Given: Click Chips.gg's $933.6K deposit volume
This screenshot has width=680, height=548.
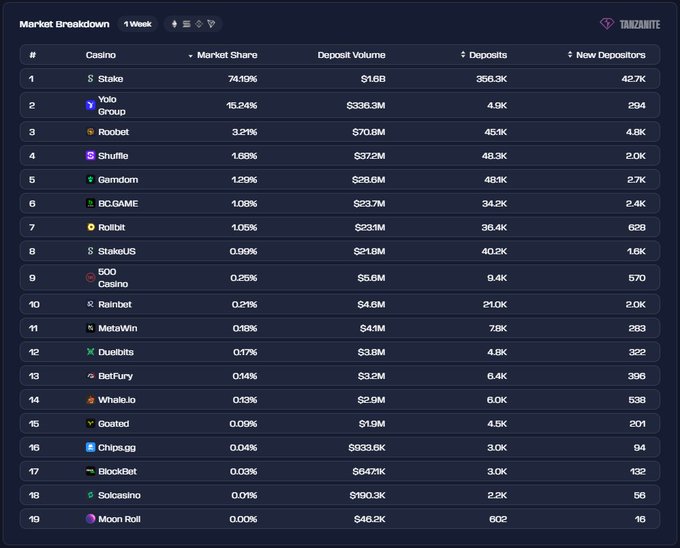Looking at the screenshot, I should click(367, 447).
